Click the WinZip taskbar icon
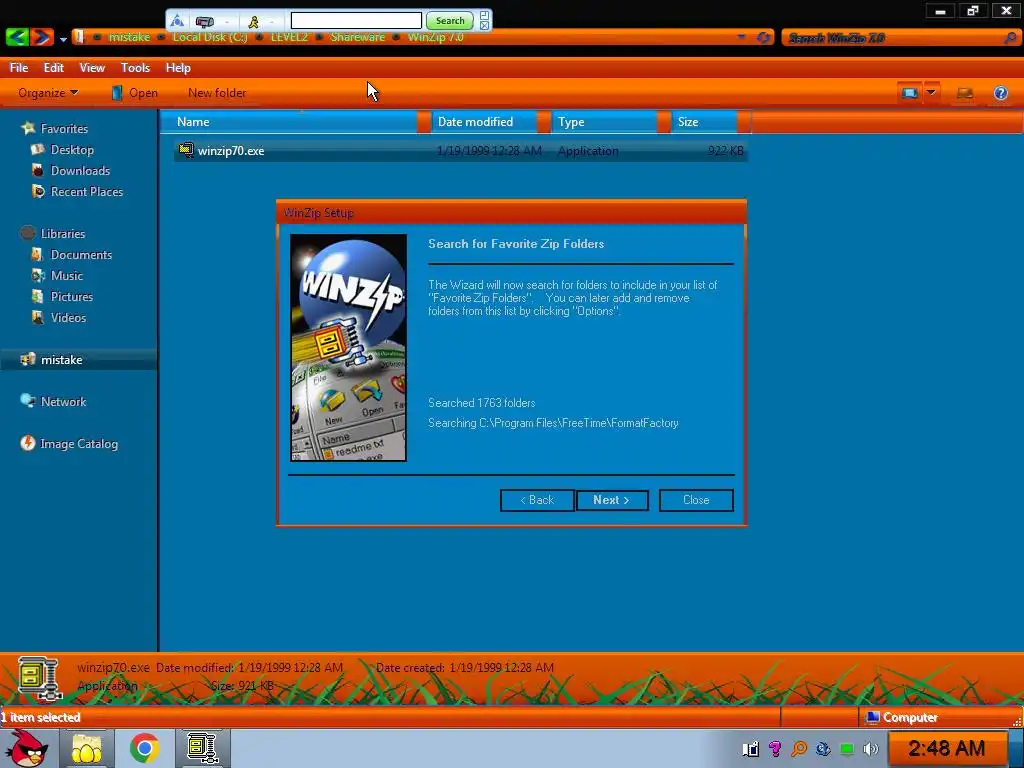1024x768 pixels. 202,748
